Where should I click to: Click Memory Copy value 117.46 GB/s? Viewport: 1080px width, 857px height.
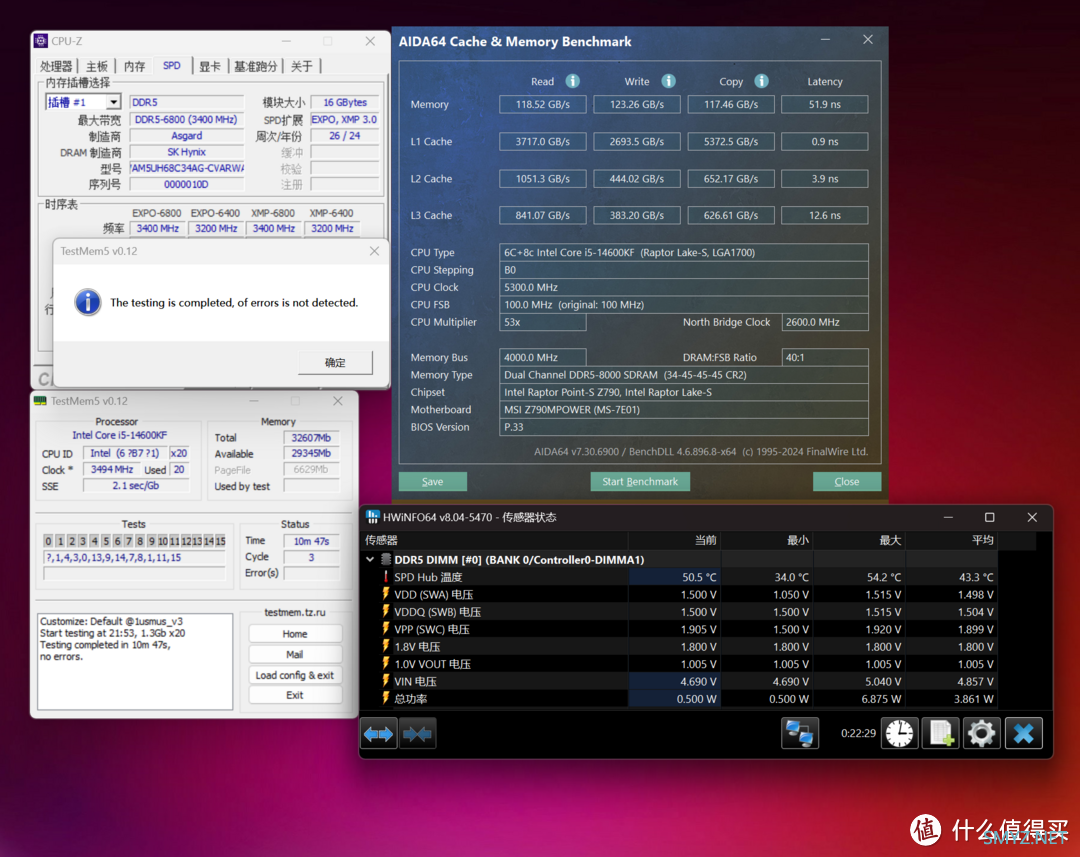pos(731,104)
